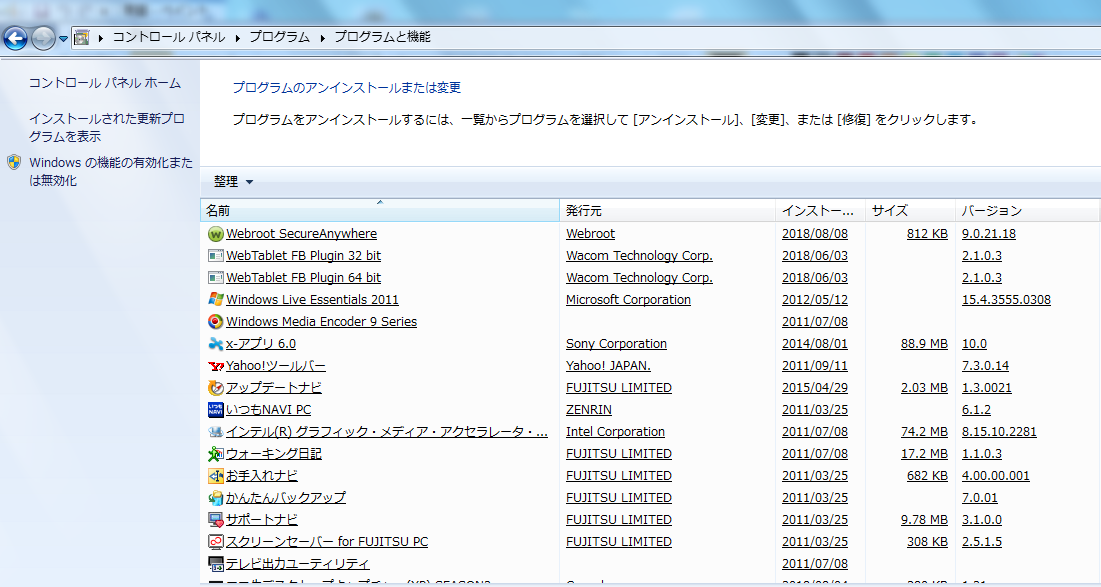Viewport: 1101px width, 587px height.
Task: Open Windows の機能の有効化または無効化 link
Action: (x=110, y=171)
